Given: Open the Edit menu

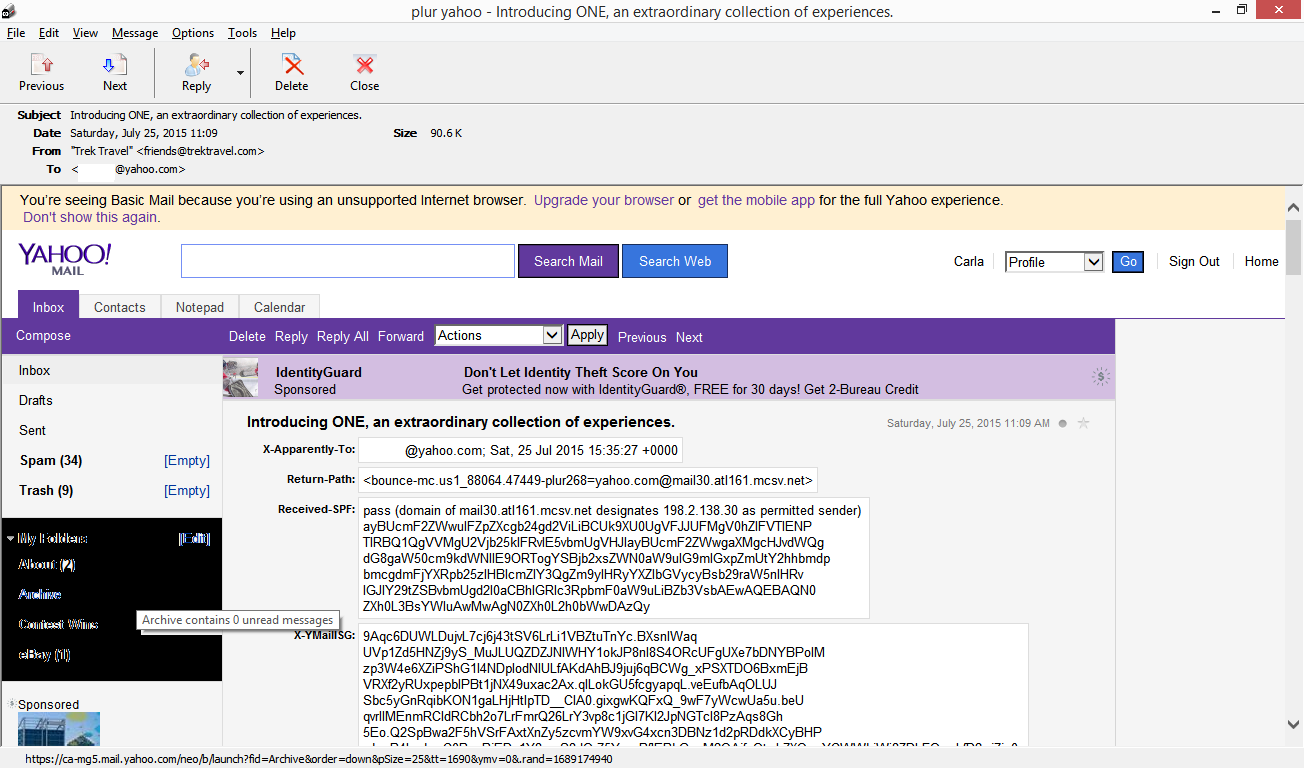Looking at the screenshot, I should point(49,33).
